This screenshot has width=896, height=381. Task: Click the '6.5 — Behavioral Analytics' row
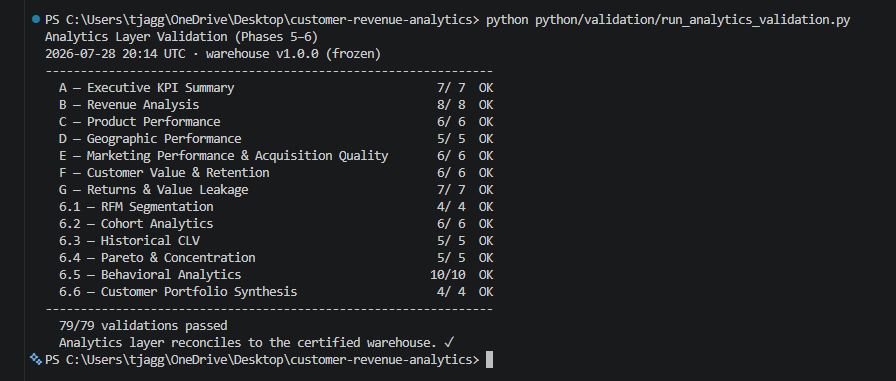(276, 275)
